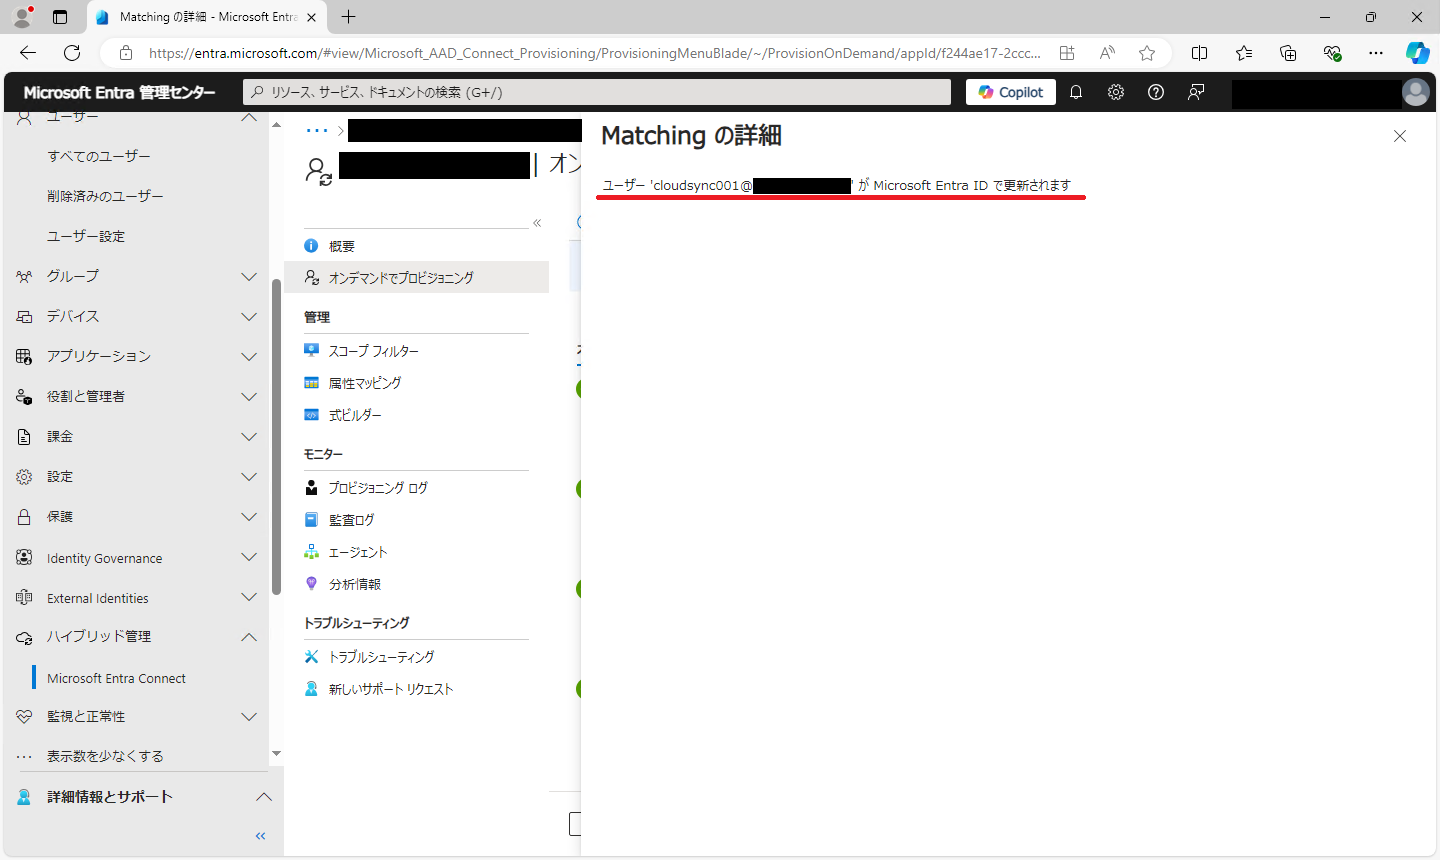The image size is (1440, 860).
Task: Open すべてのユーザー in sidebar
Action: point(99,156)
